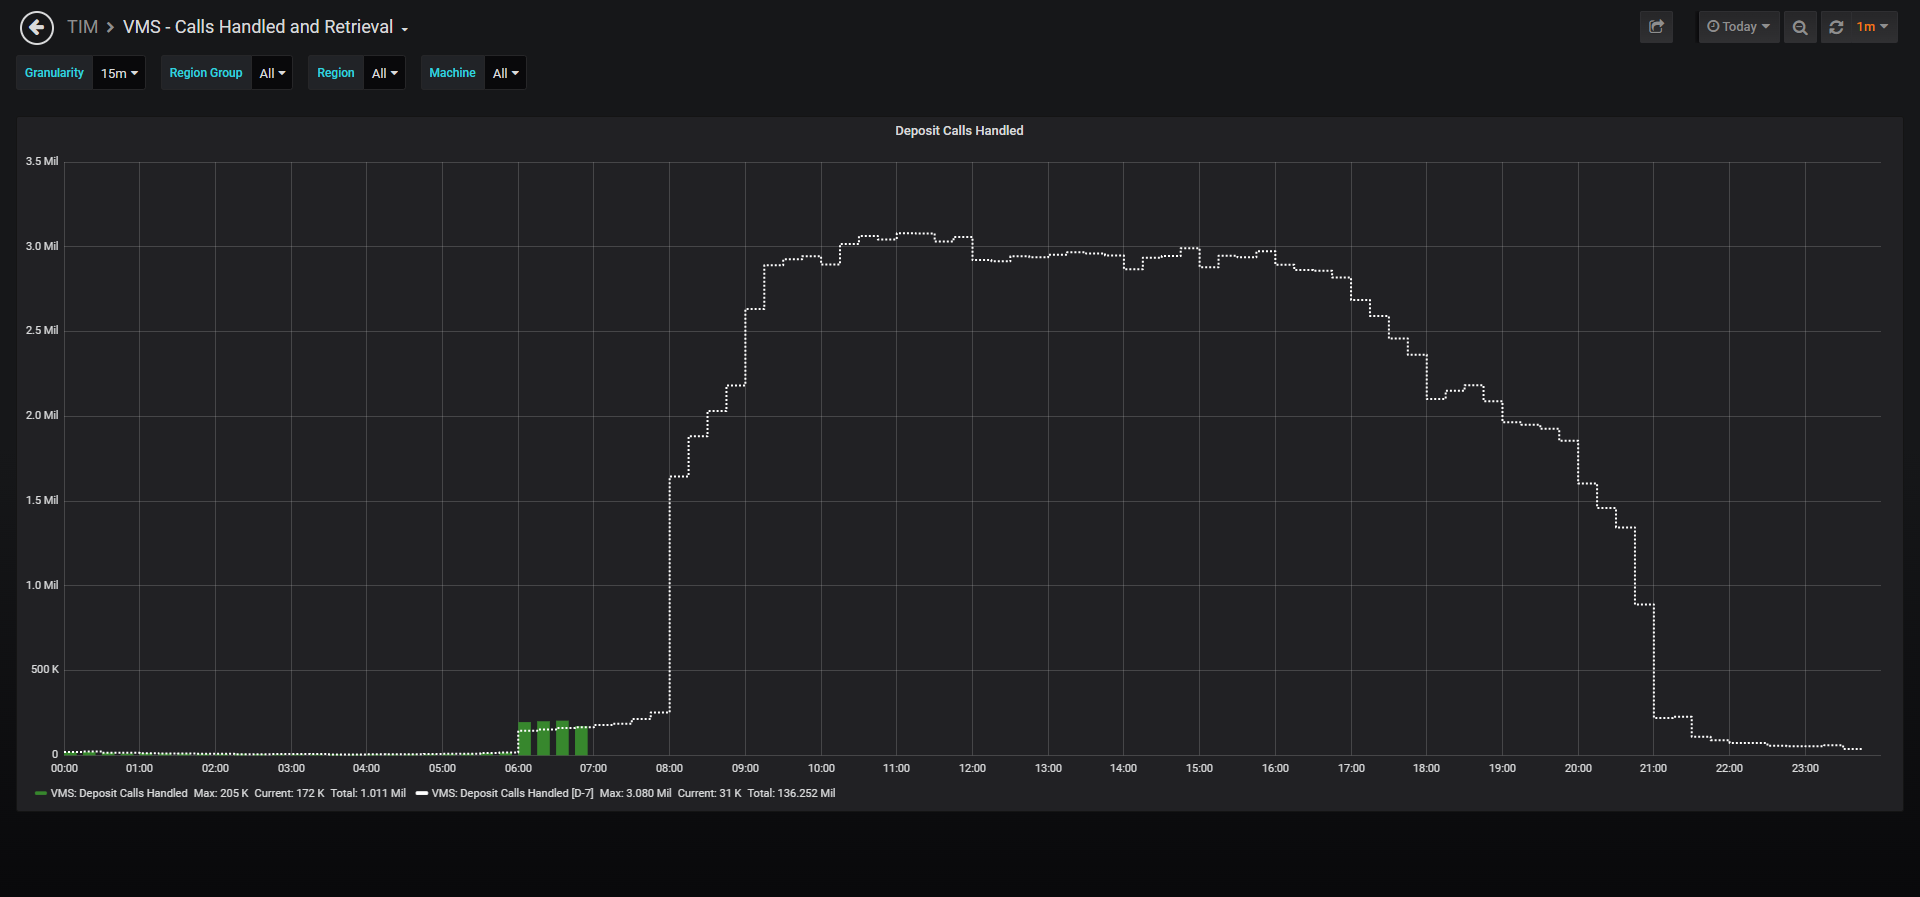Open the Machine All dropdown
The width and height of the screenshot is (1920, 897).
pos(505,73)
